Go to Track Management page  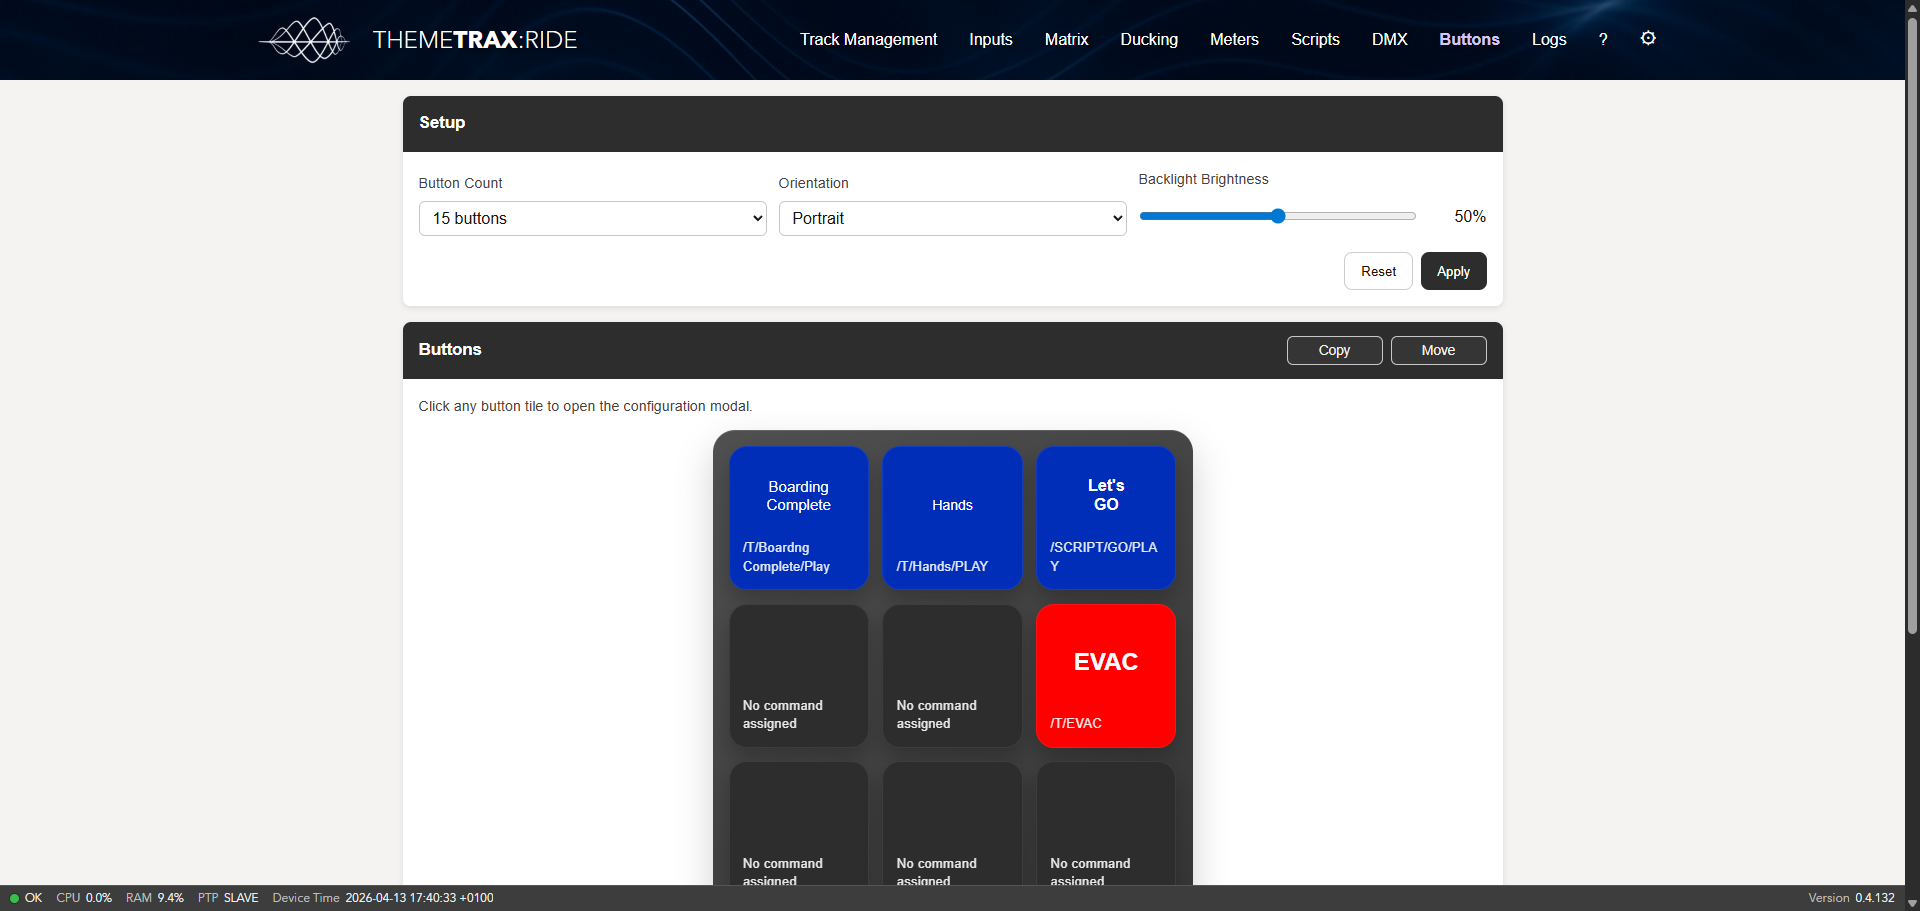868,40
